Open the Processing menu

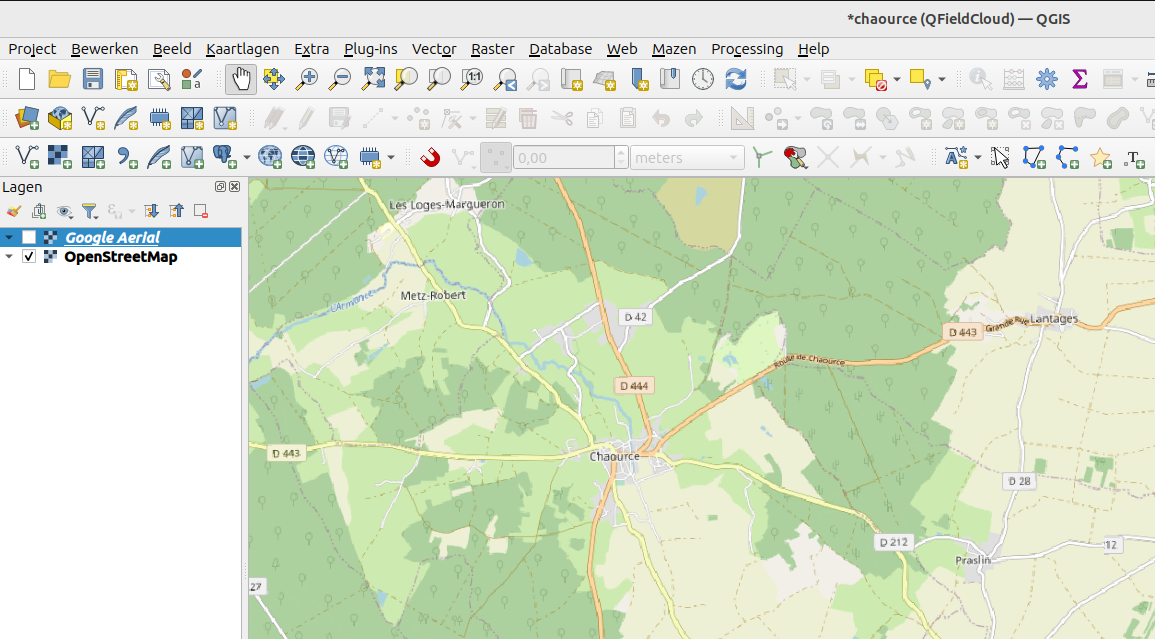(x=746, y=49)
